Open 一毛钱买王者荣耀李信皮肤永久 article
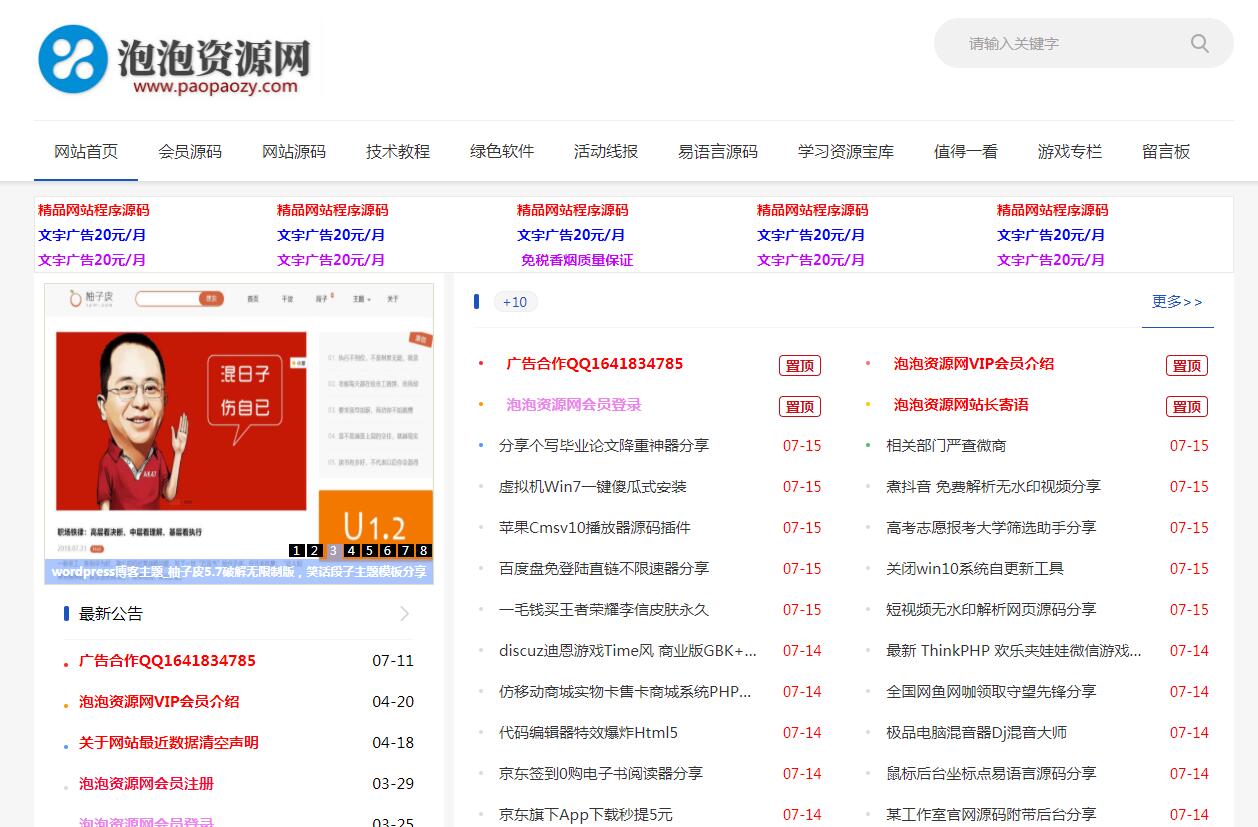 pos(604,610)
